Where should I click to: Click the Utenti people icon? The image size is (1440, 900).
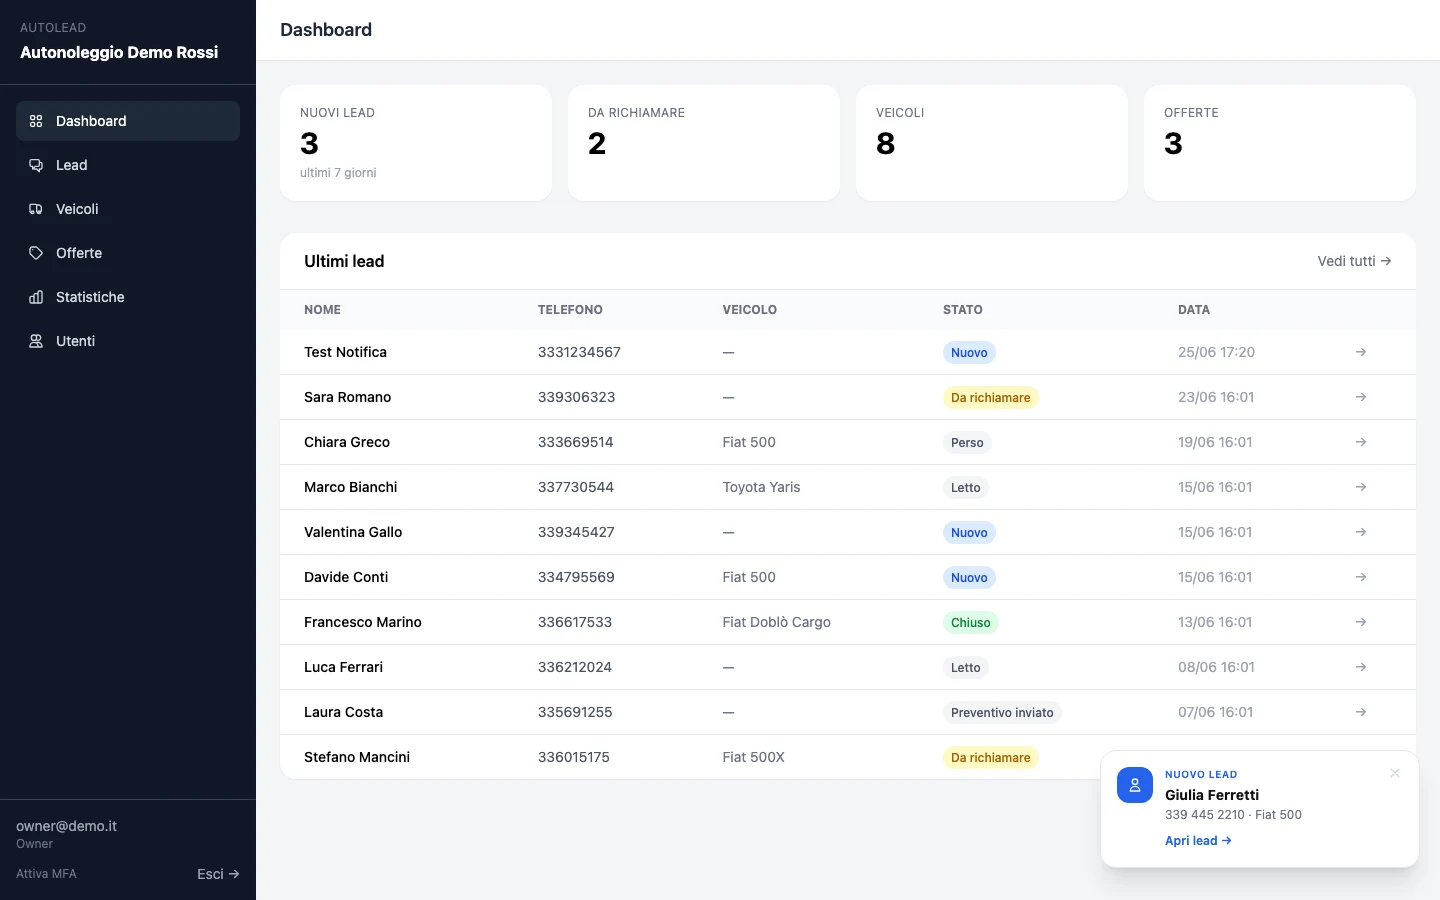(36, 341)
